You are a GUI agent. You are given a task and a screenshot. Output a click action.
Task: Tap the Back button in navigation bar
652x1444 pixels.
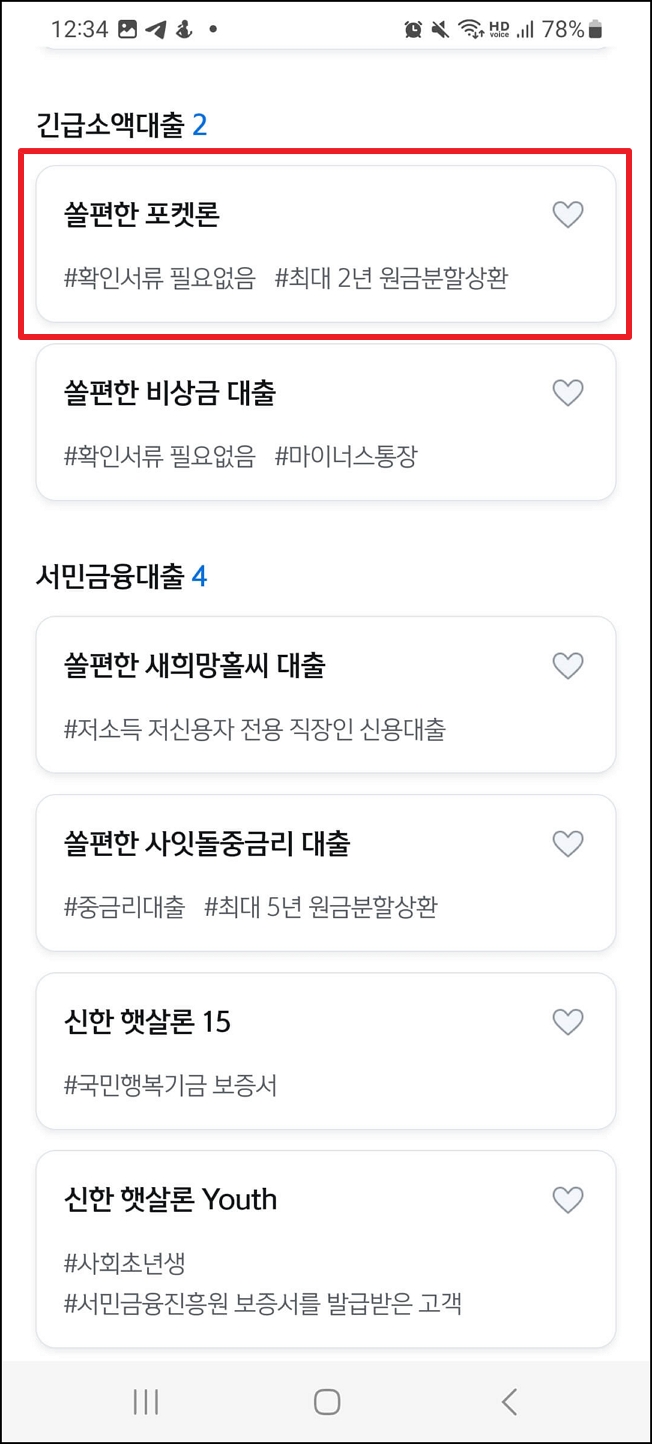(x=508, y=1402)
